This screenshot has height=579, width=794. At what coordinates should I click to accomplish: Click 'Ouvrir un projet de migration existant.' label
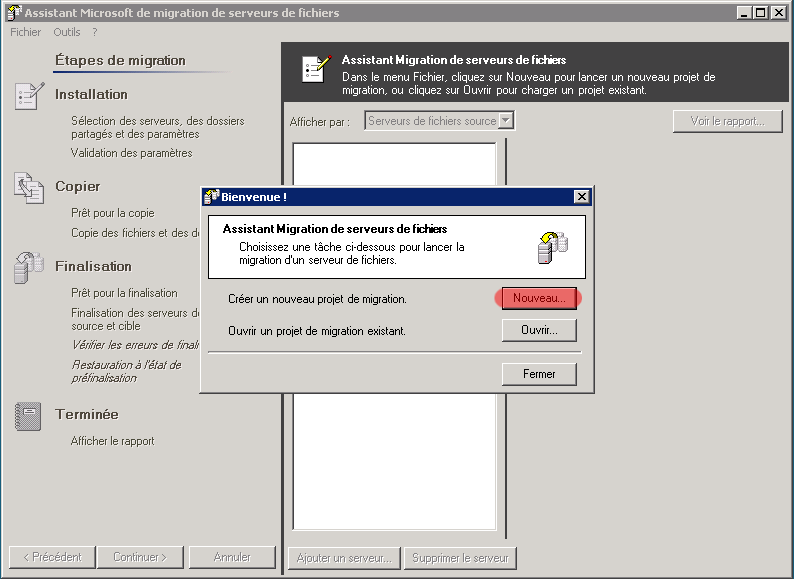tap(317, 331)
